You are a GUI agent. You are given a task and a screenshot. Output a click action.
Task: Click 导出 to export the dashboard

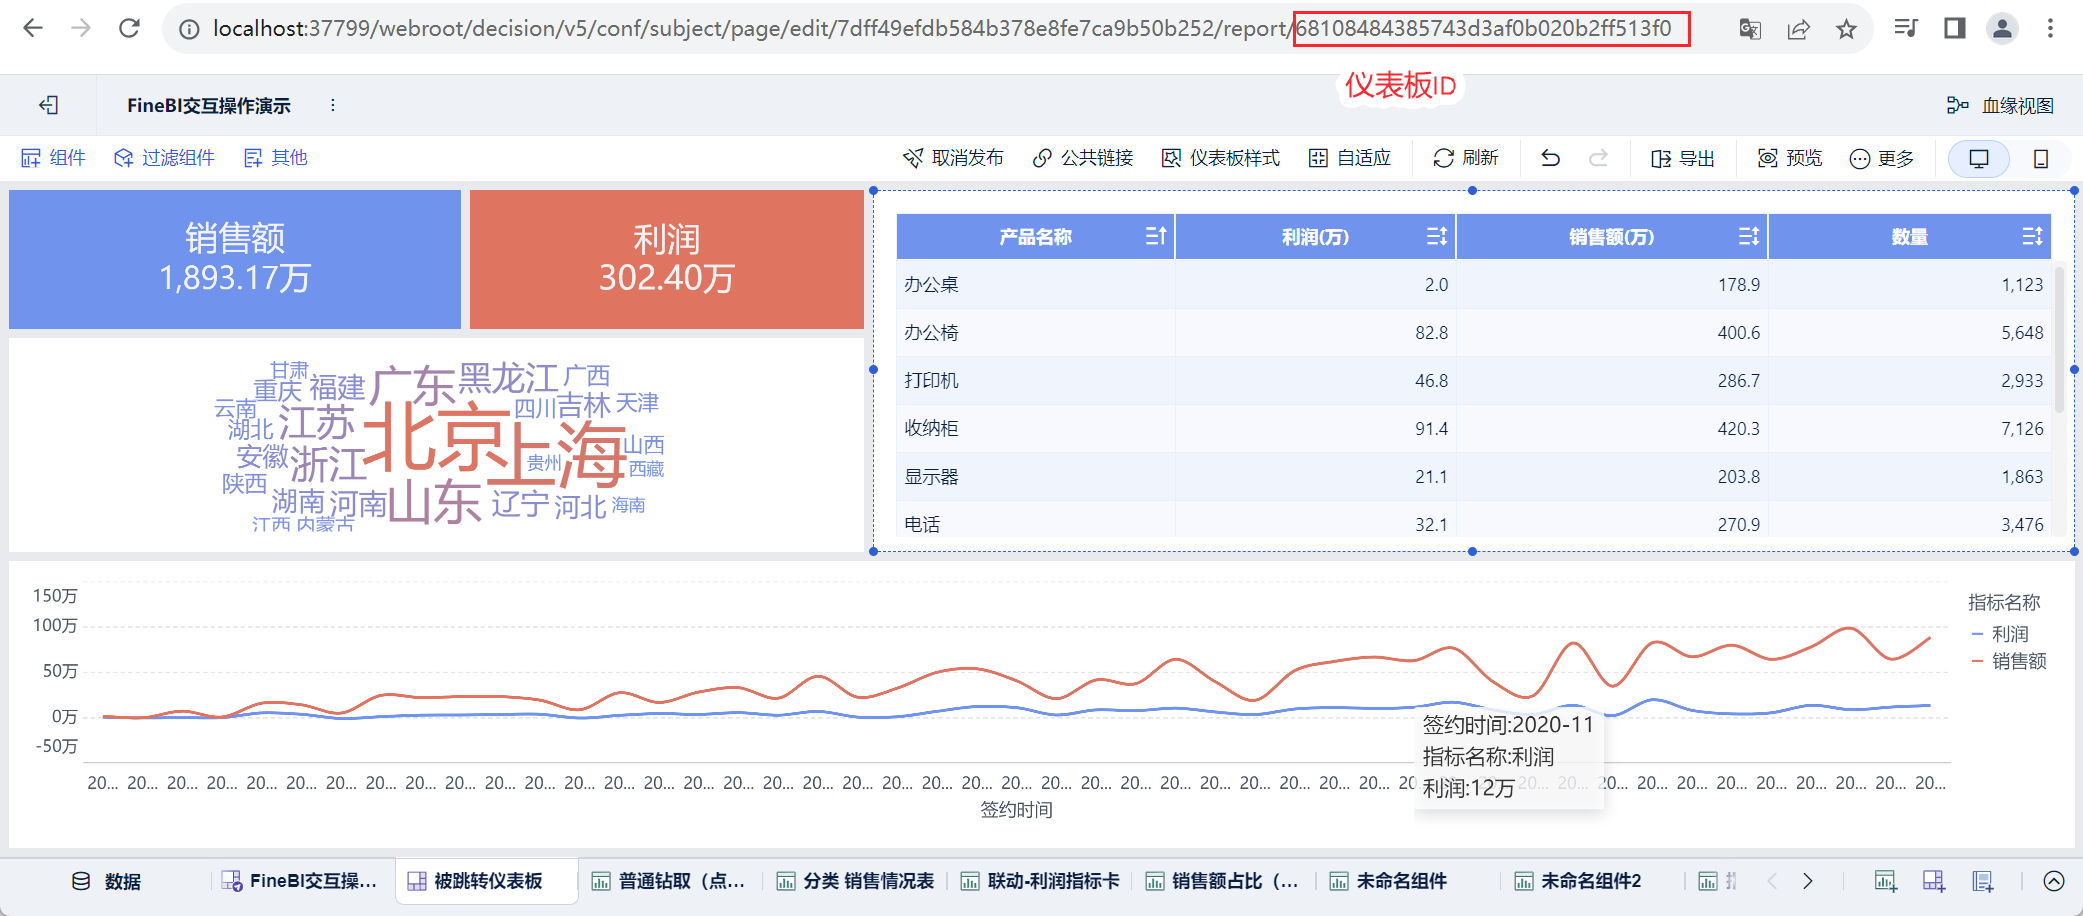[x=1683, y=158]
